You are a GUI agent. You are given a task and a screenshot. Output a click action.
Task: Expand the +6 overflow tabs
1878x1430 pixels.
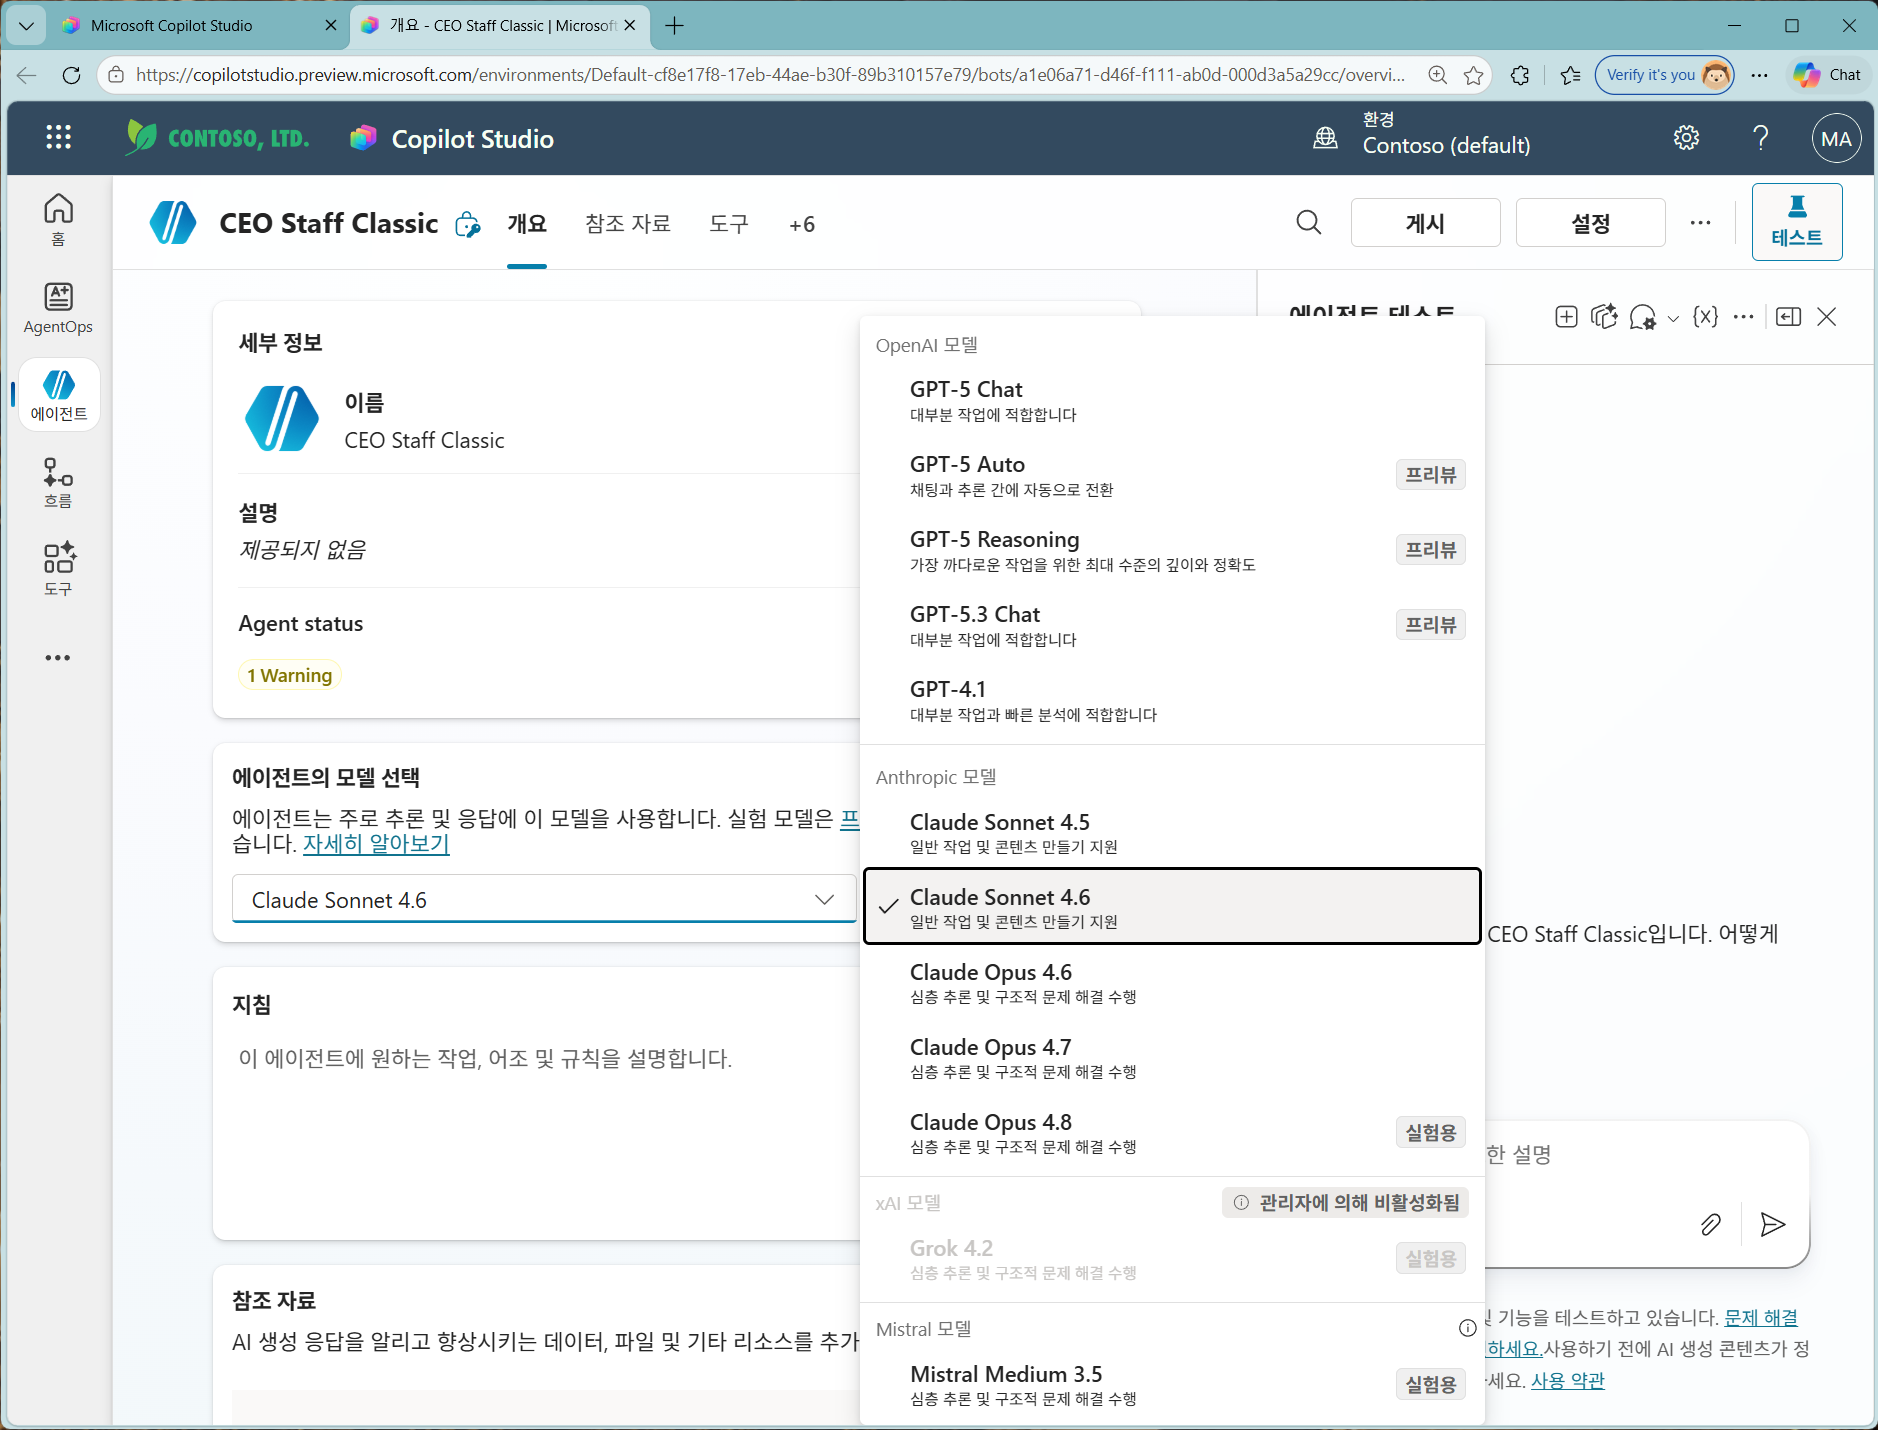click(802, 225)
